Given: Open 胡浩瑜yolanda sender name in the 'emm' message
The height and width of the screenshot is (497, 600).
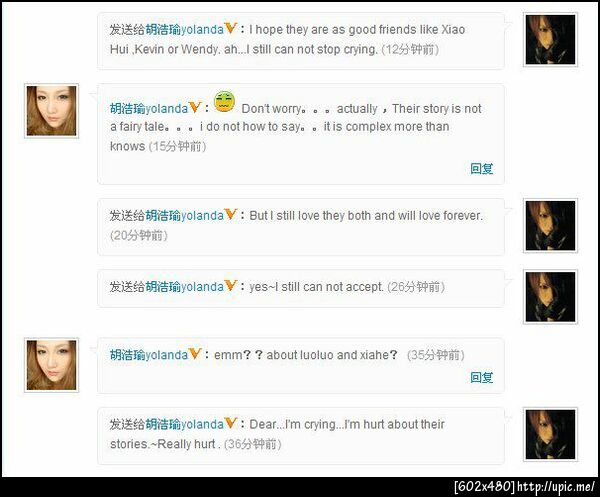Looking at the screenshot, I should tap(149, 355).
